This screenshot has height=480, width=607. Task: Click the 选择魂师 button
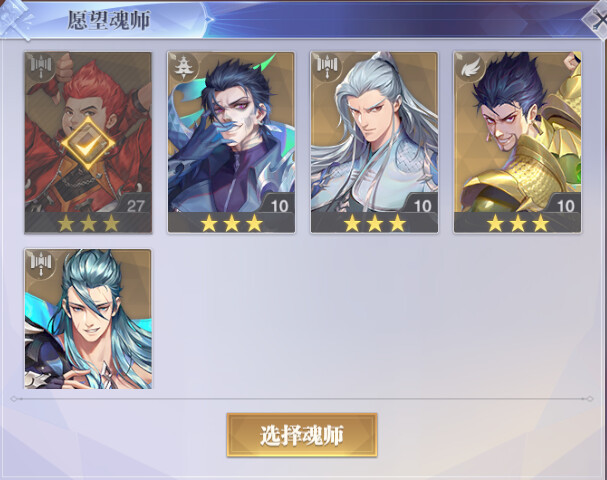click(x=302, y=435)
